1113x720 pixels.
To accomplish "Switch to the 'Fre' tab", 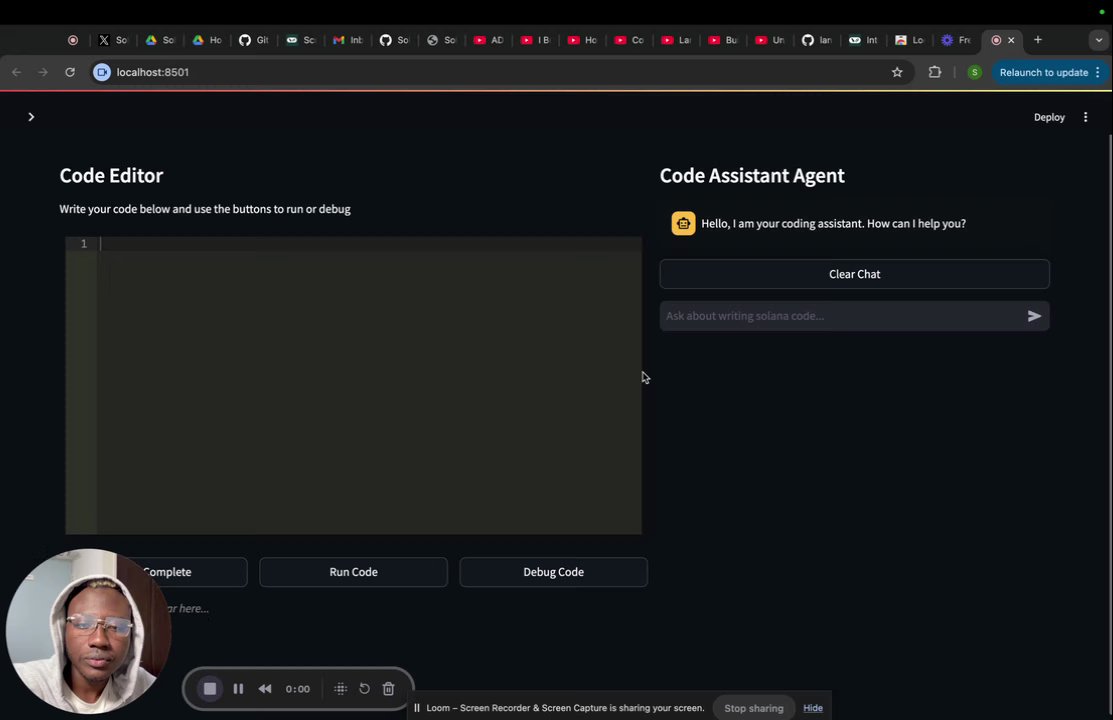I will 956,40.
